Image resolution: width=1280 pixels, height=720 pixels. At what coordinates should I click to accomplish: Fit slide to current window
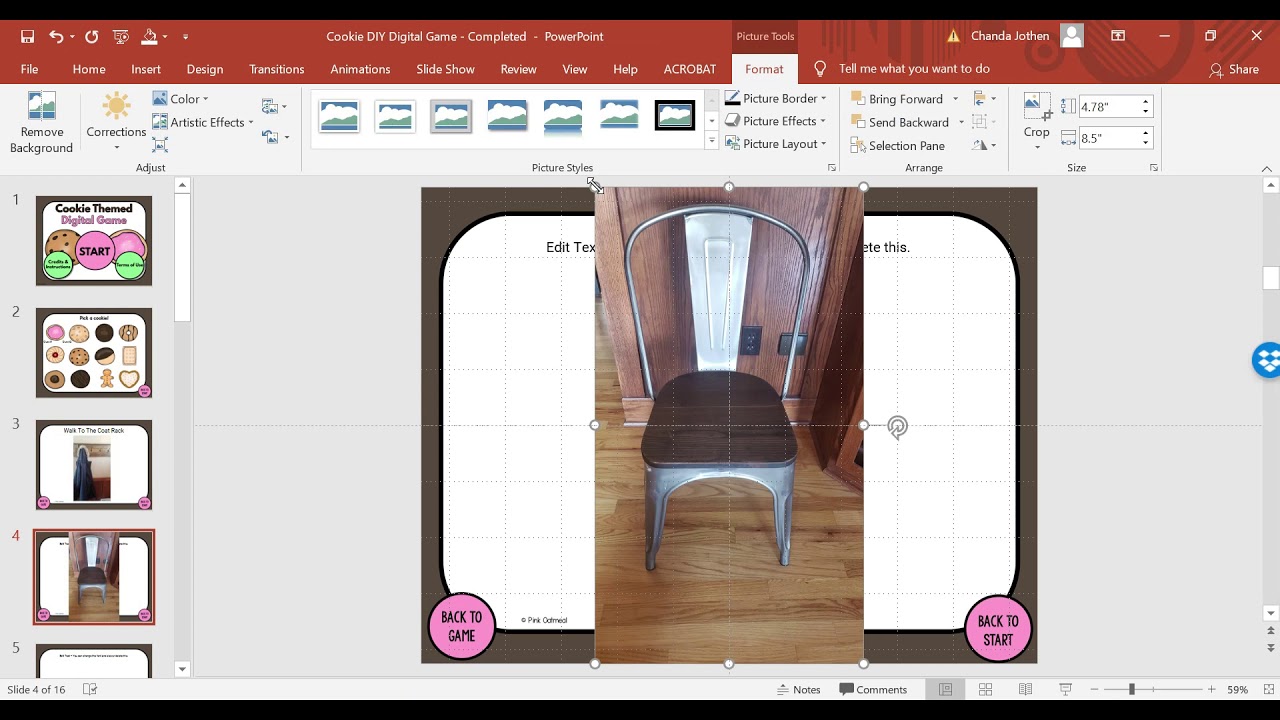click(1266, 689)
